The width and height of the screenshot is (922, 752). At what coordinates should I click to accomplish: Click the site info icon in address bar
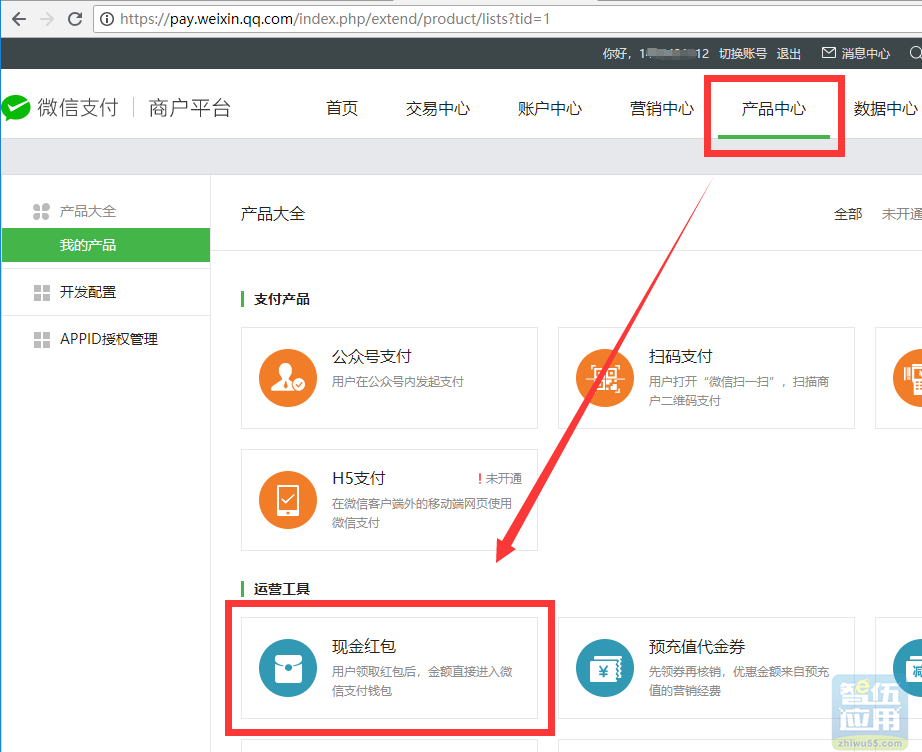pos(106,19)
